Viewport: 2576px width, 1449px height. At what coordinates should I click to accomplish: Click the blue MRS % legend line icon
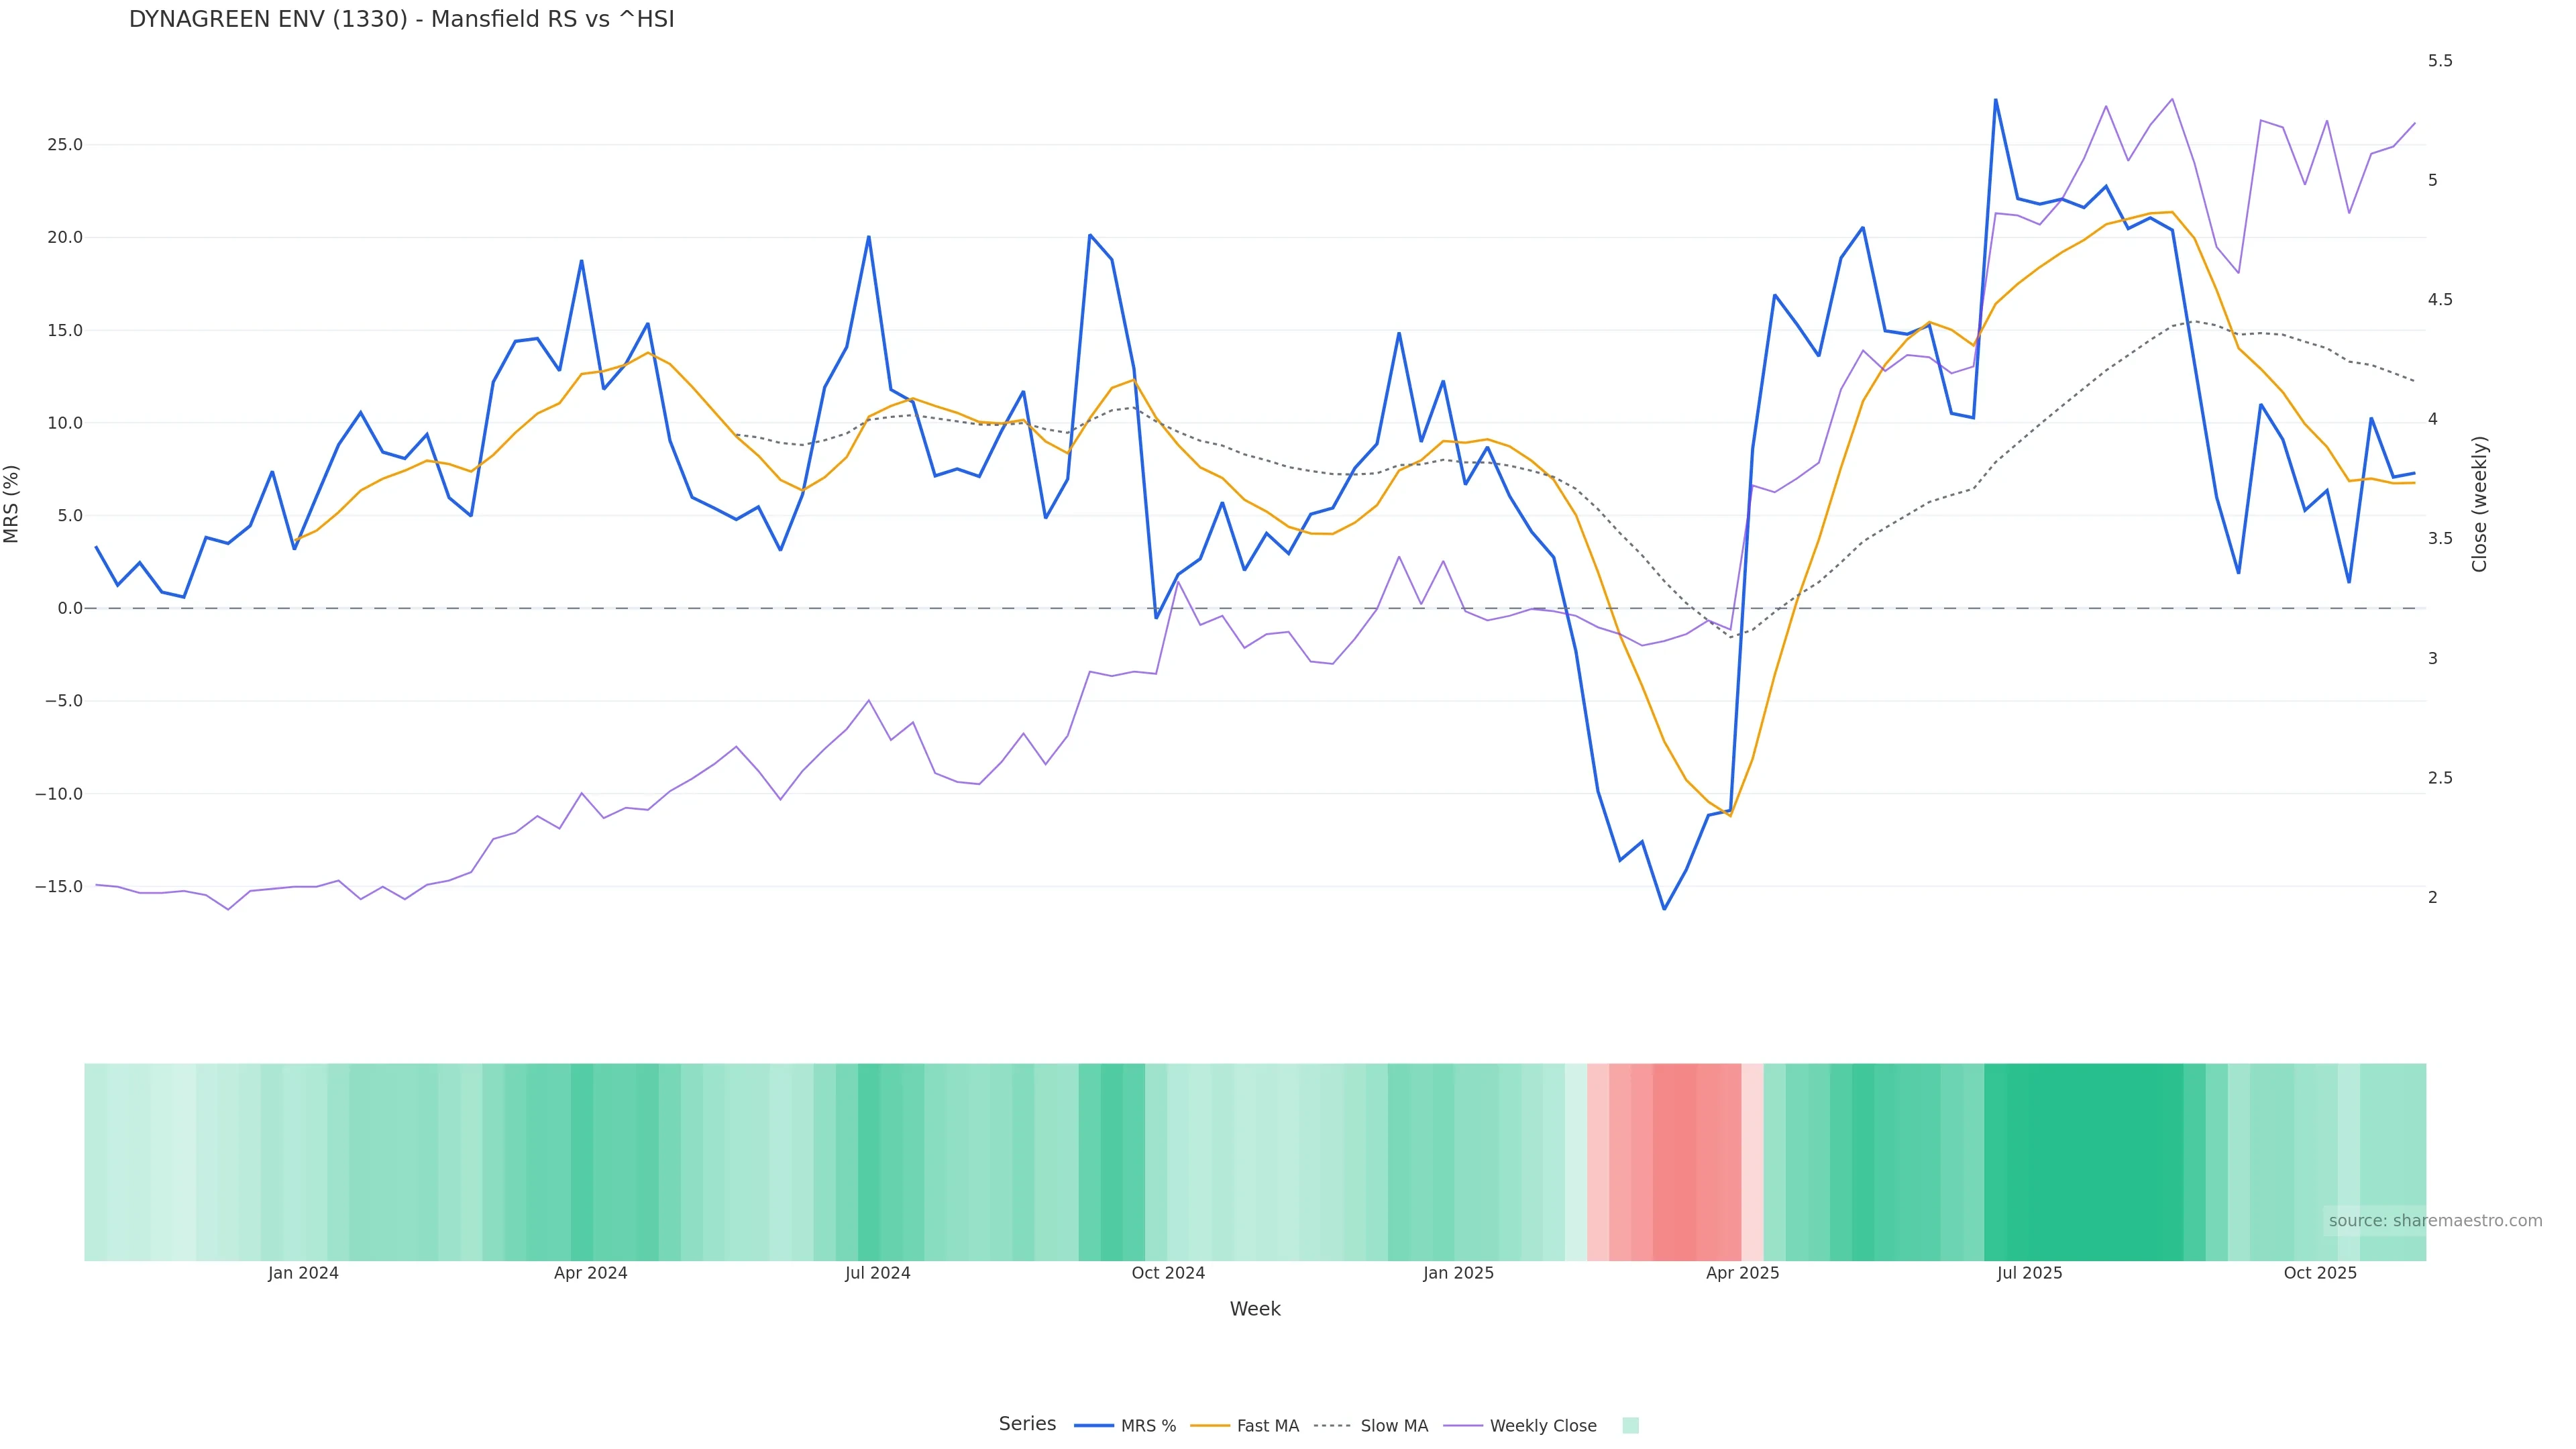[1094, 1426]
